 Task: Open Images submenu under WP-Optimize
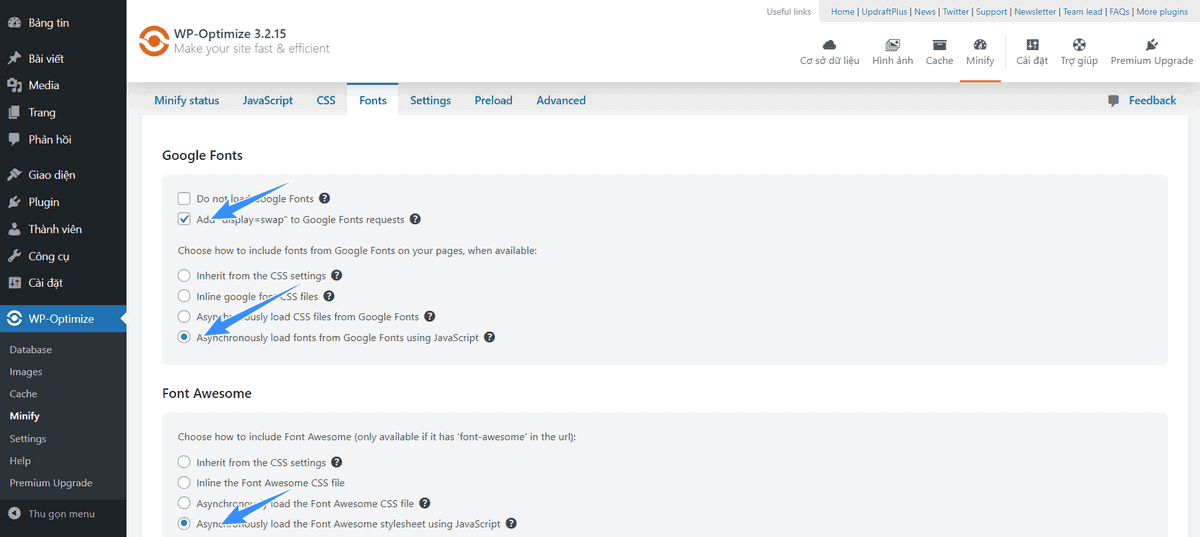(x=26, y=372)
